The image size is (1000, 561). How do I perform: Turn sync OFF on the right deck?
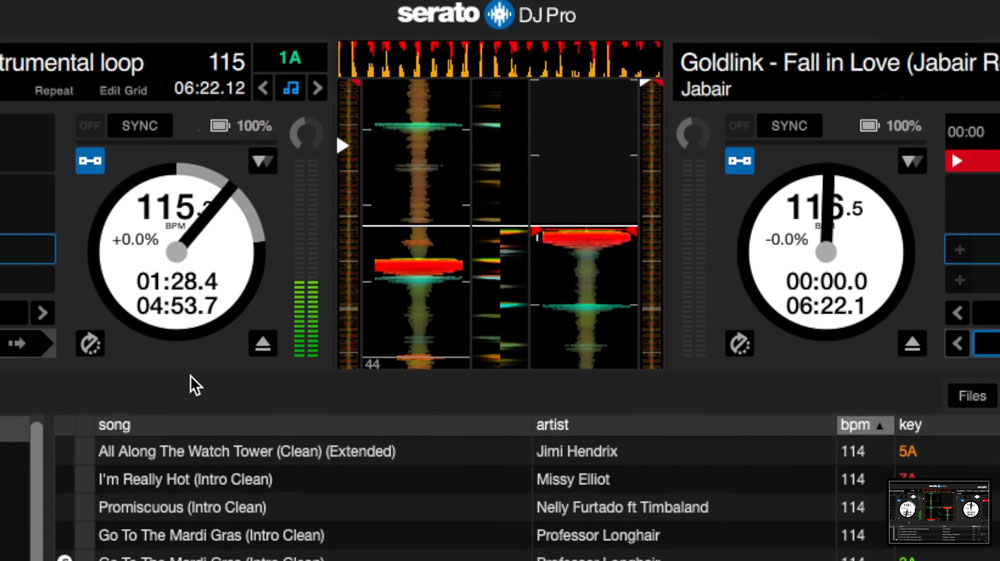point(739,126)
